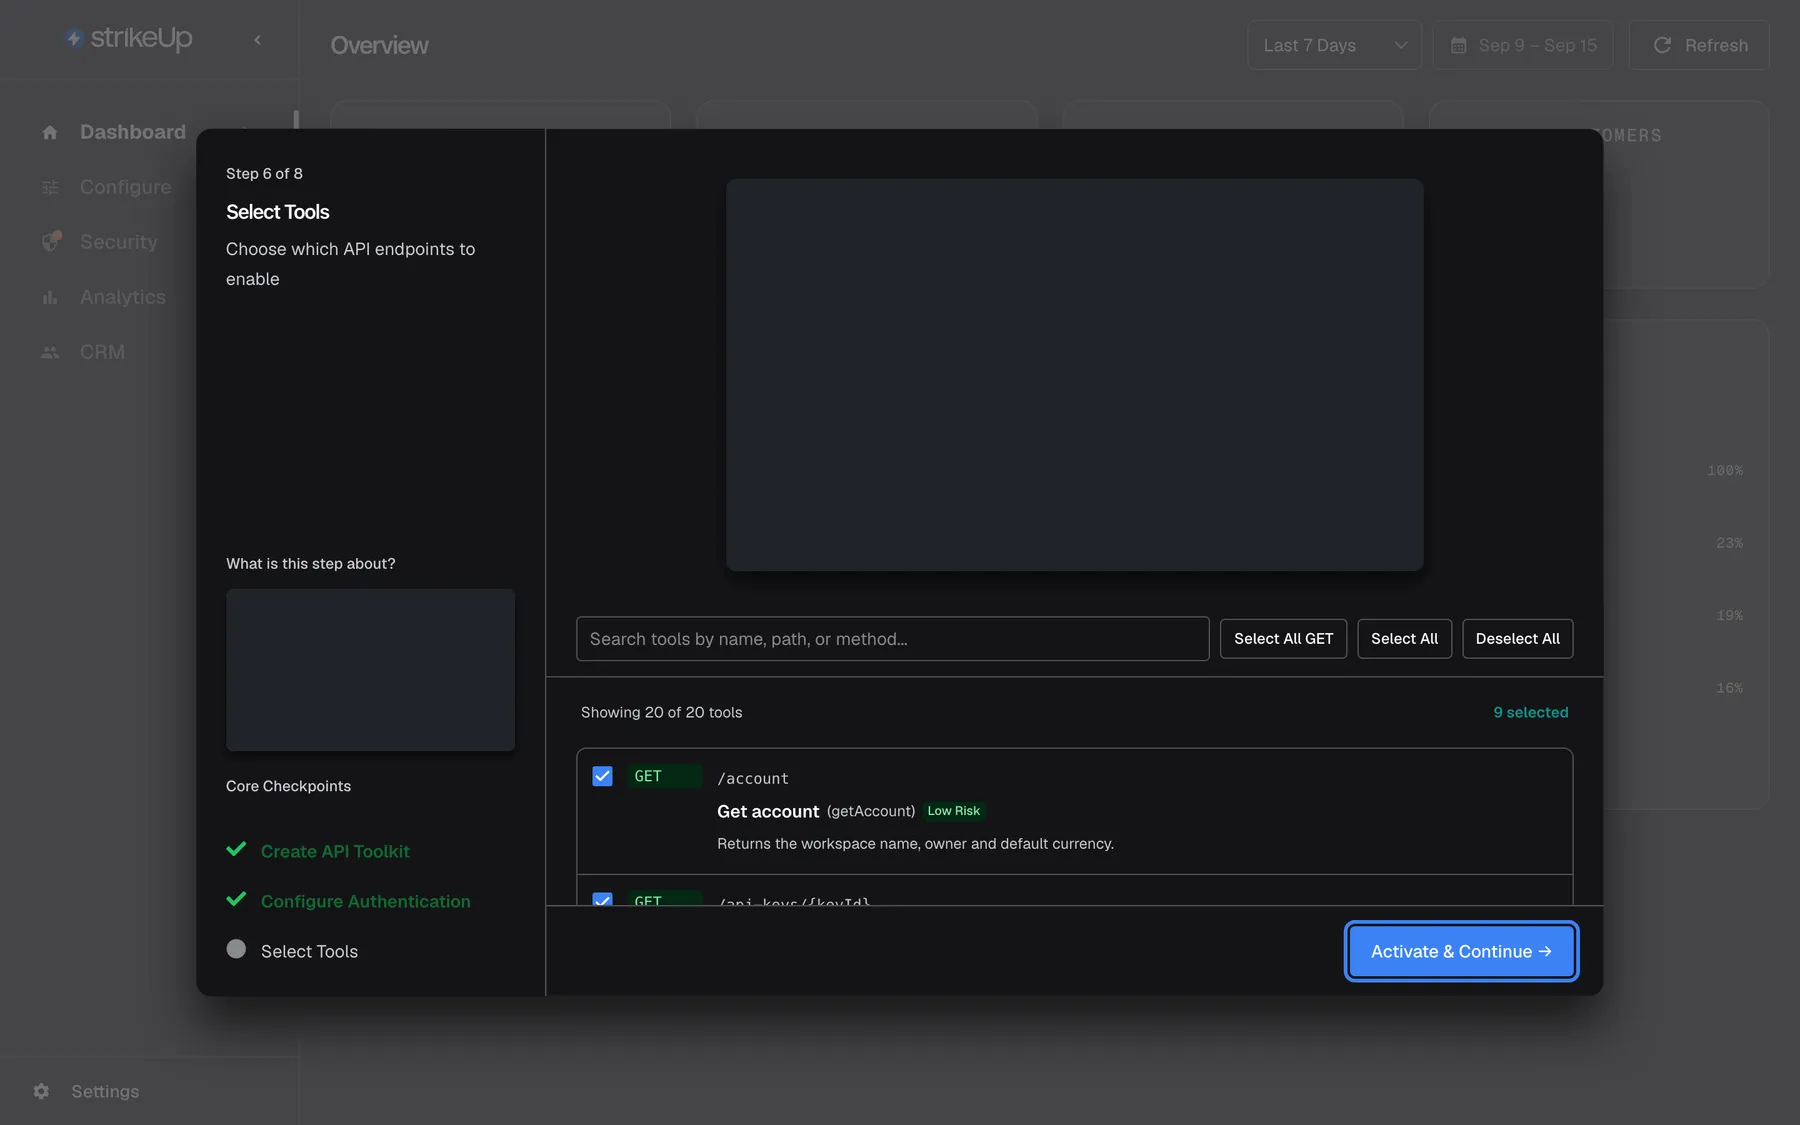Click the large video preview placeholder
Image resolution: width=1800 pixels, height=1125 pixels.
point(1074,375)
